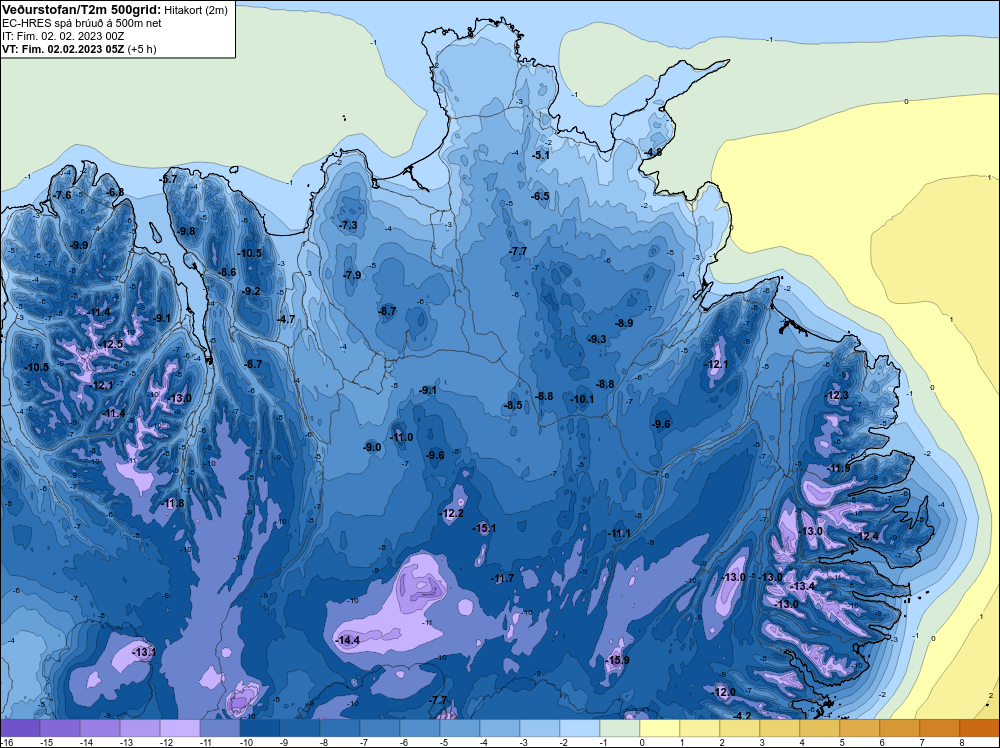This screenshot has height=748, width=1000.
Task: Pick the -14.4 temperature reading
Action: (348, 640)
